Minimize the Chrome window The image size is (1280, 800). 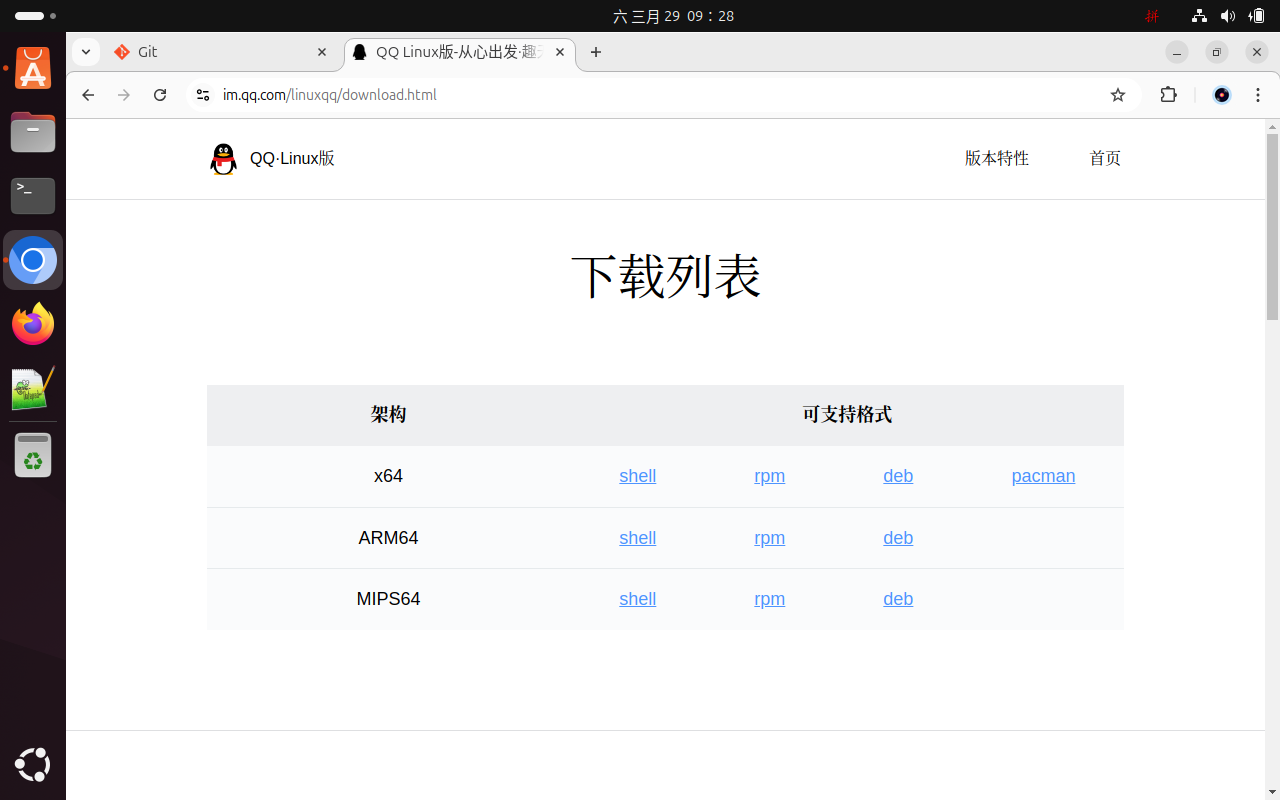coord(1177,52)
